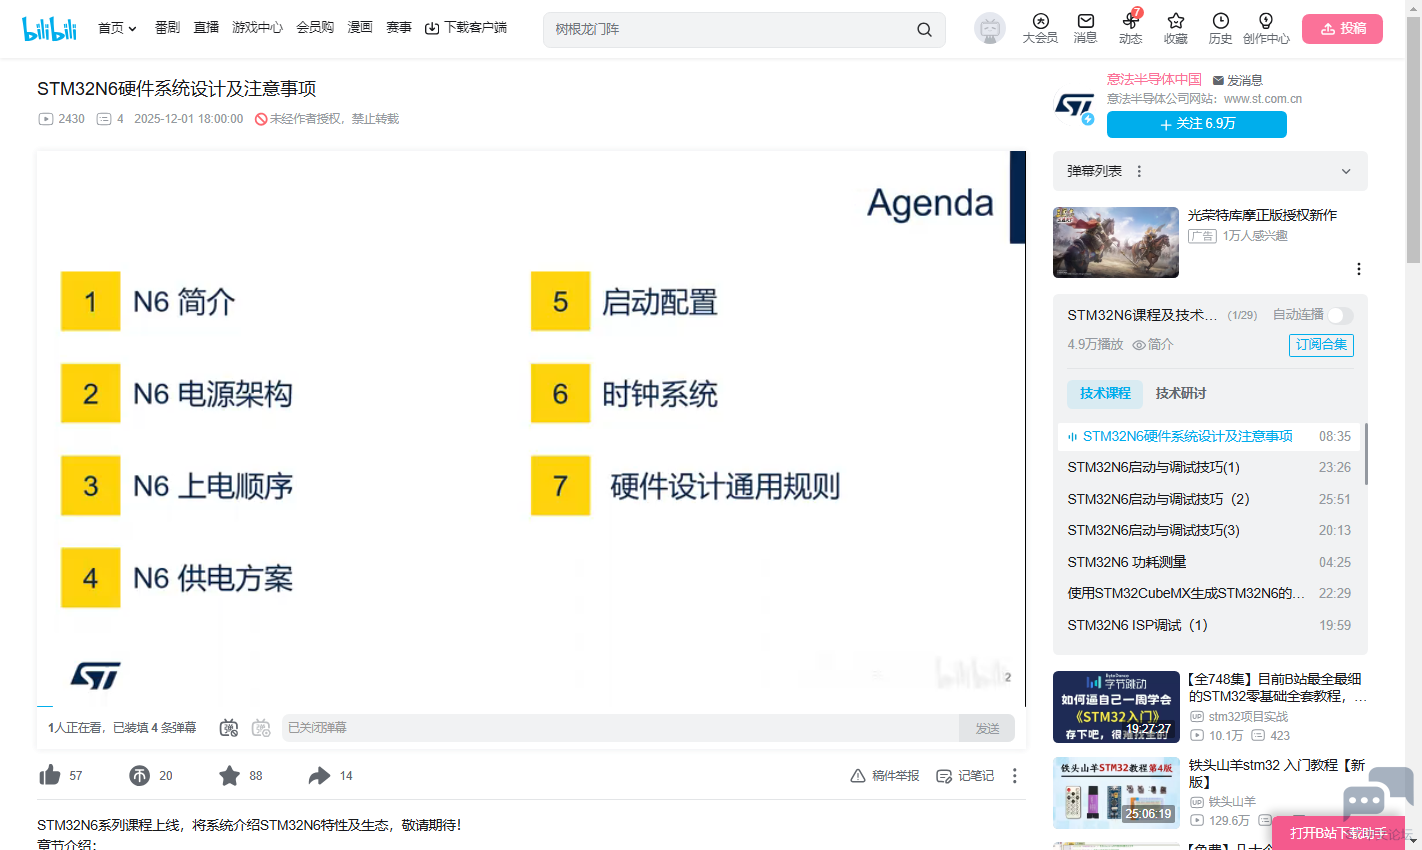The image size is (1422, 850).
Task: Open 赛事 in navigation
Action: tap(399, 28)
